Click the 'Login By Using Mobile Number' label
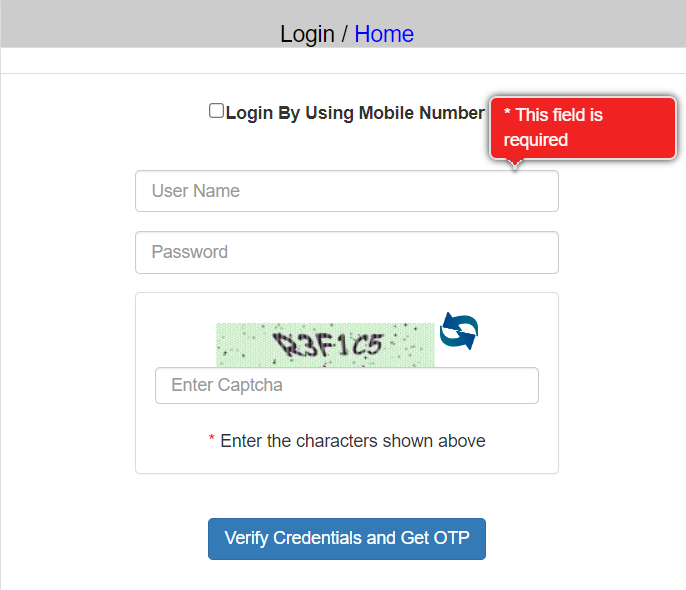 355,113
